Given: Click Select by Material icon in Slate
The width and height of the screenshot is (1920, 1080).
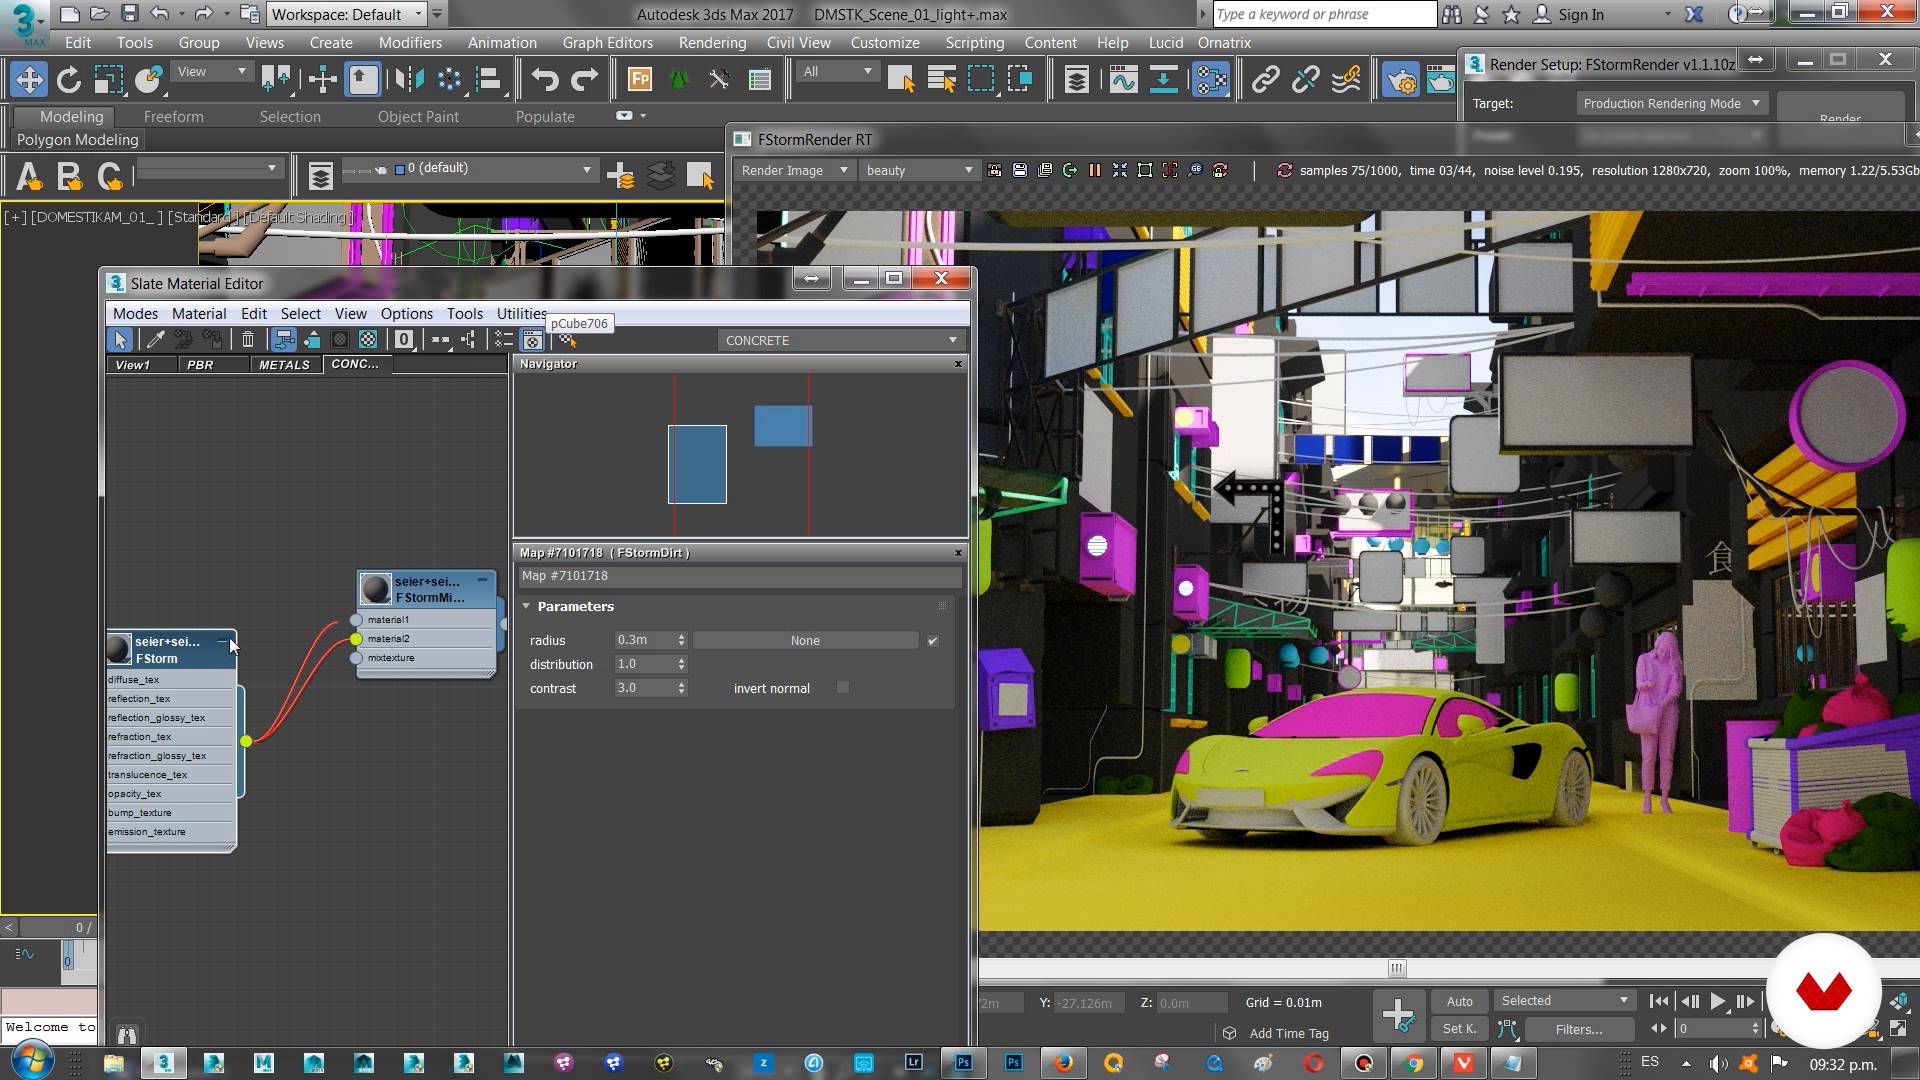Looking at the screenshot, I should (568, 341).
